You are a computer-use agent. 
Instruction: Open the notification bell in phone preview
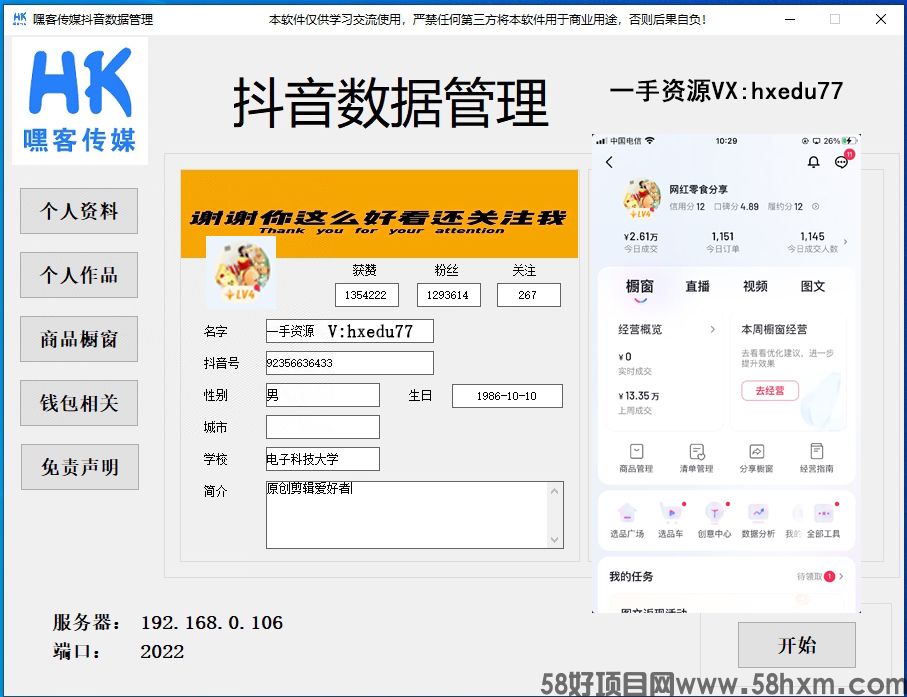coord(813,162)
